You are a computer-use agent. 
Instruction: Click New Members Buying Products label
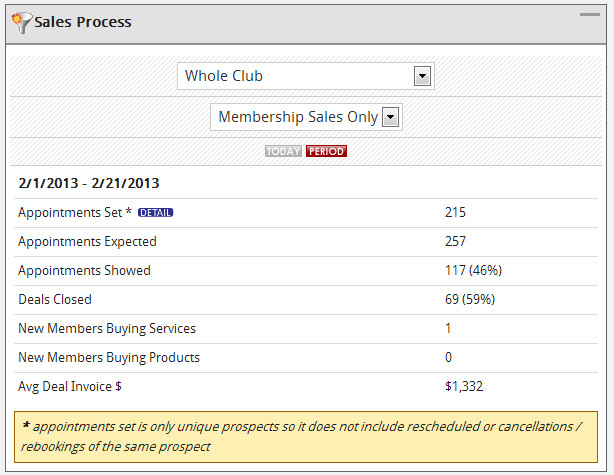point(109,357)
